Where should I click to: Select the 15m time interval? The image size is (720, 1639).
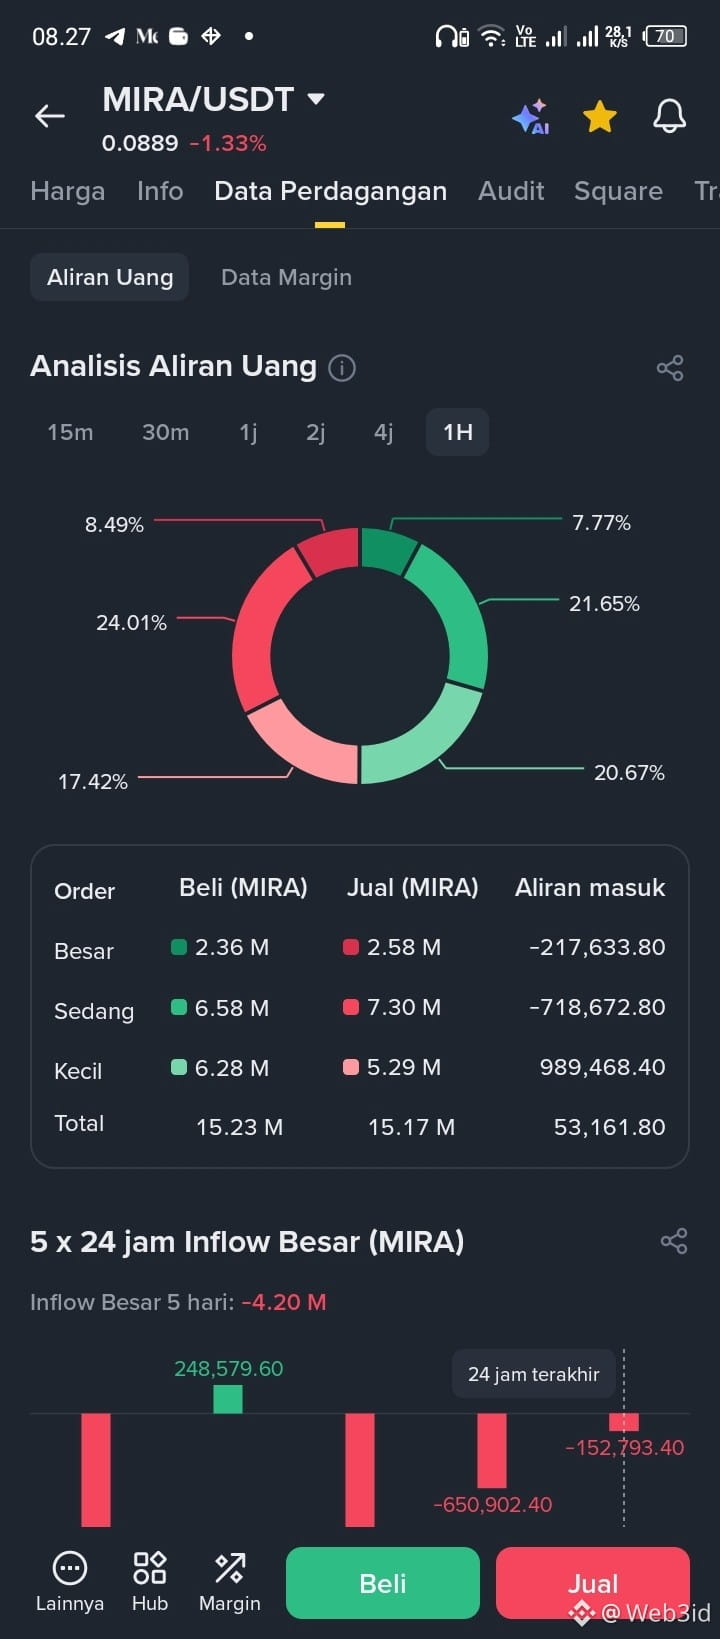(70, 432)
